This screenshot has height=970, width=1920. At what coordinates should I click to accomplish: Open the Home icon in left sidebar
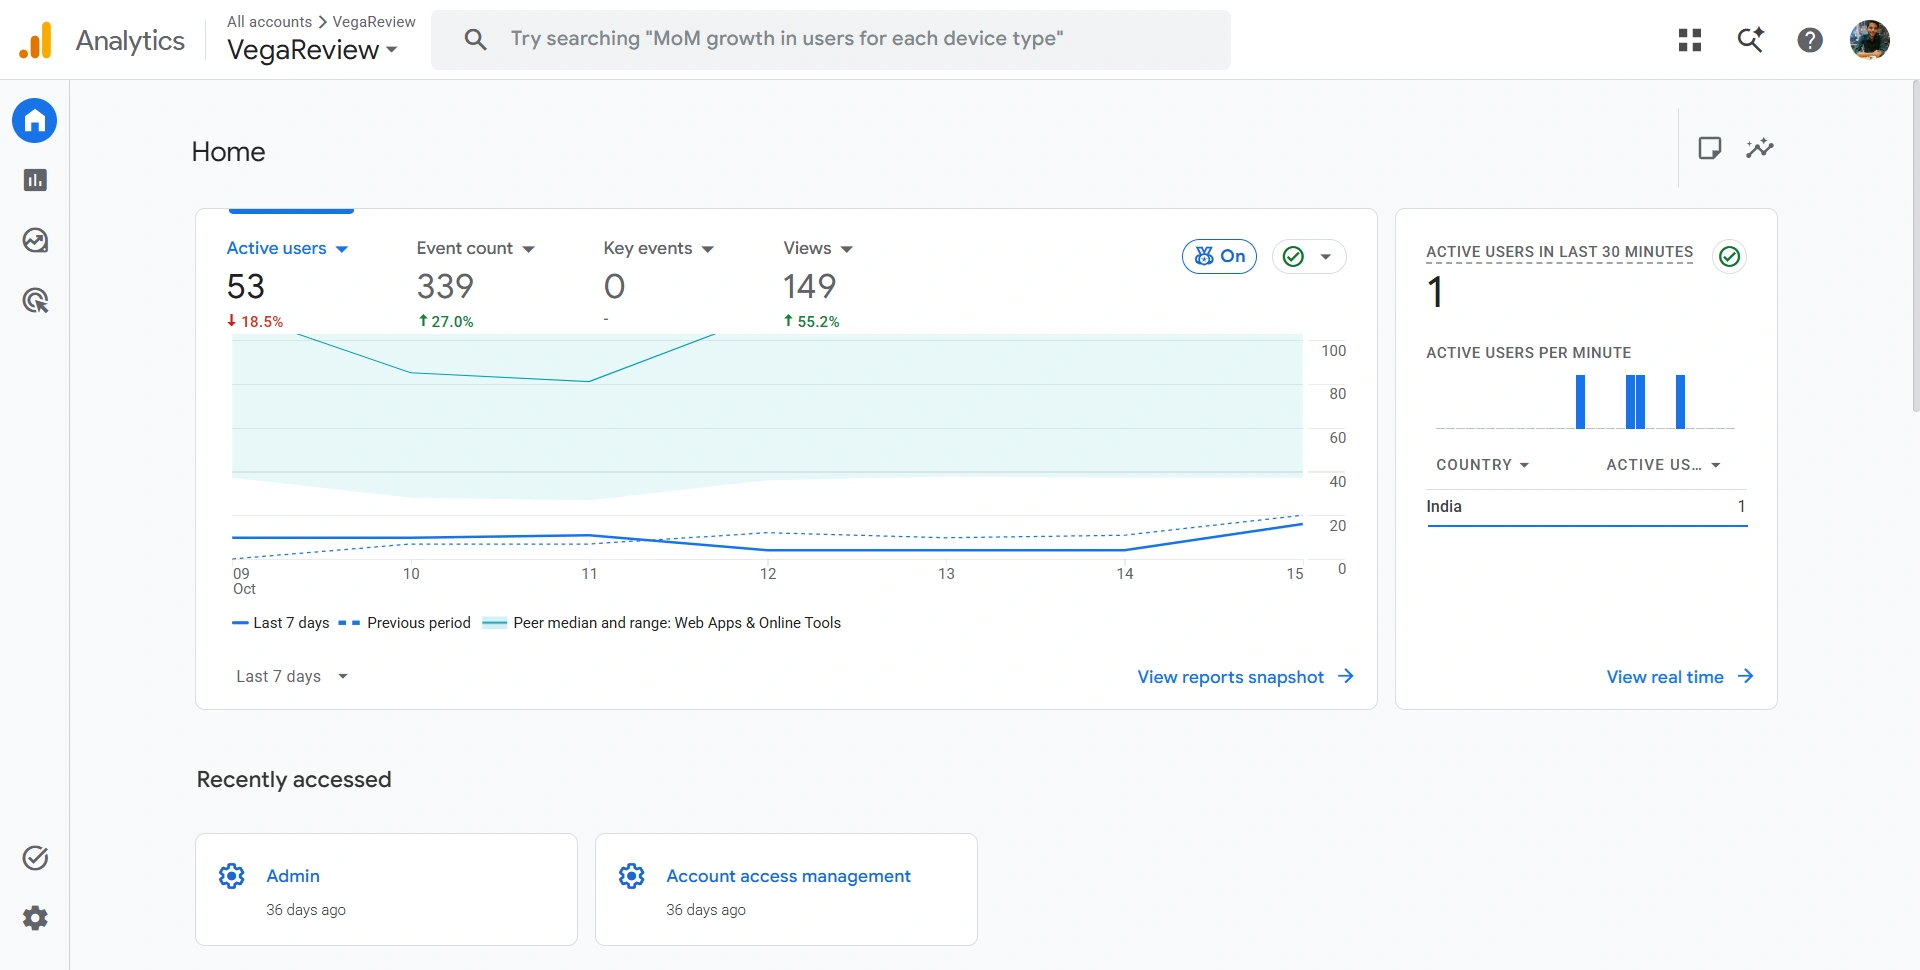click(35, 121)
